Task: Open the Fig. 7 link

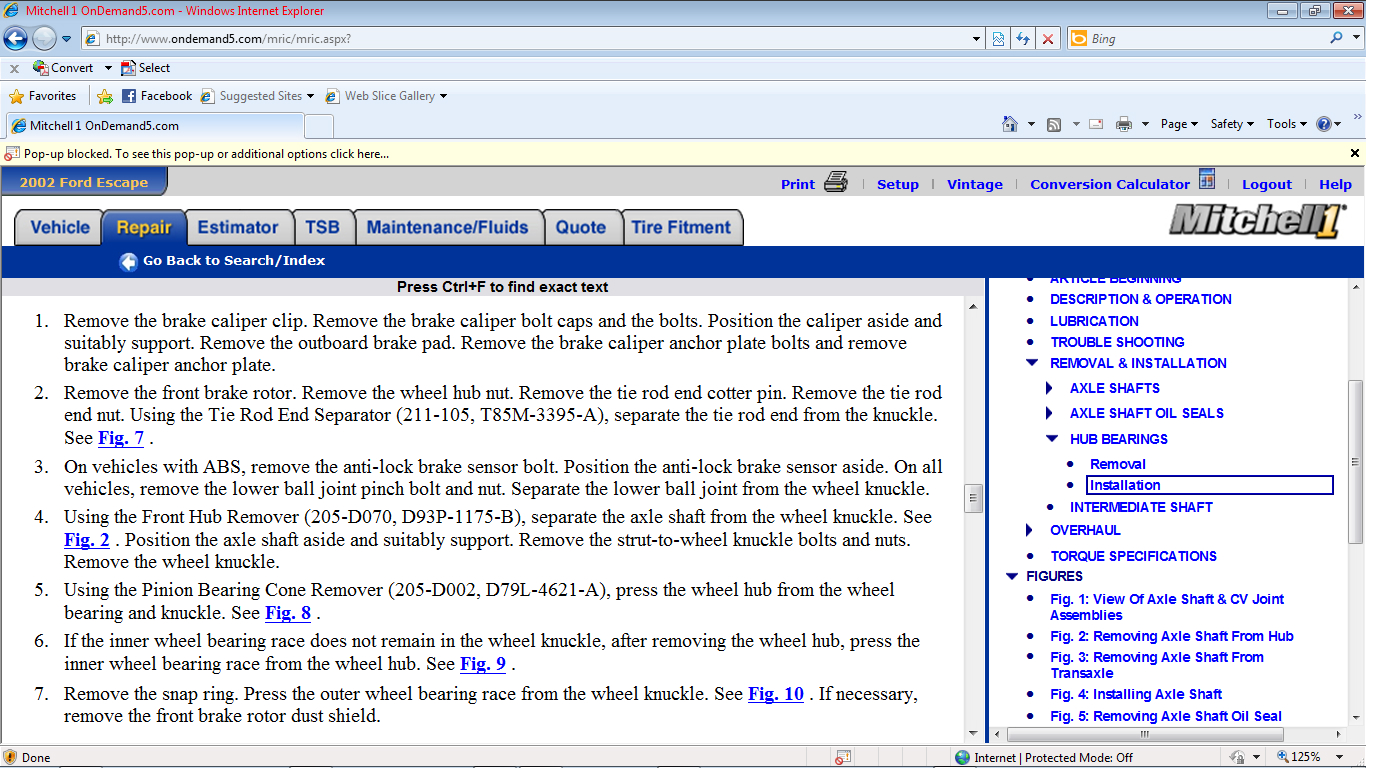Action: pos(121,438)
